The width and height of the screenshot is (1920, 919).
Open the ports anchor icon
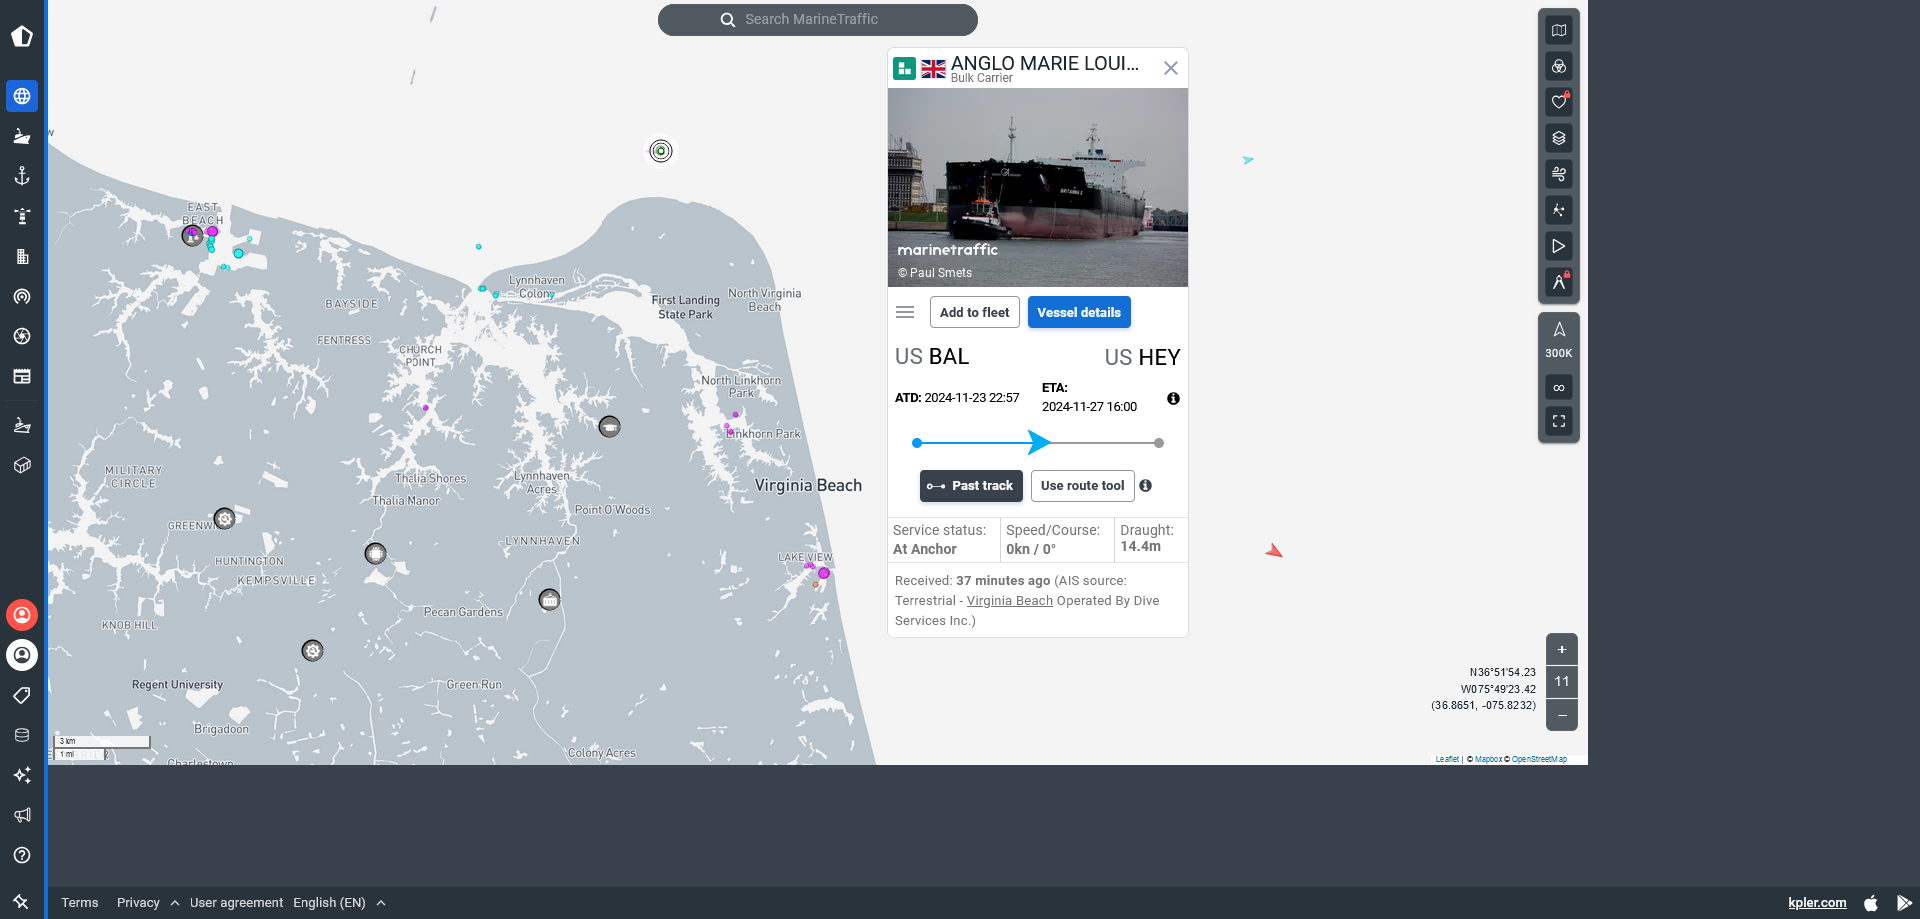22,176
